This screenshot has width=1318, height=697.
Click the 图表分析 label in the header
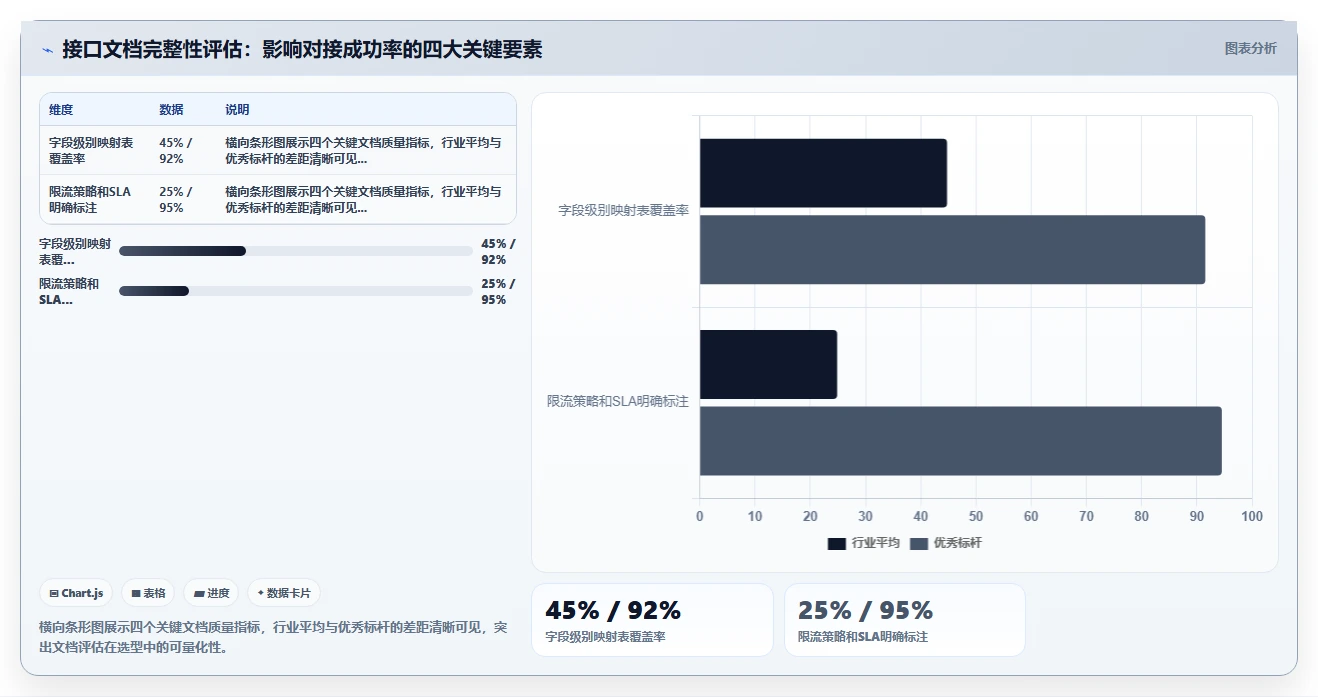1250,48
